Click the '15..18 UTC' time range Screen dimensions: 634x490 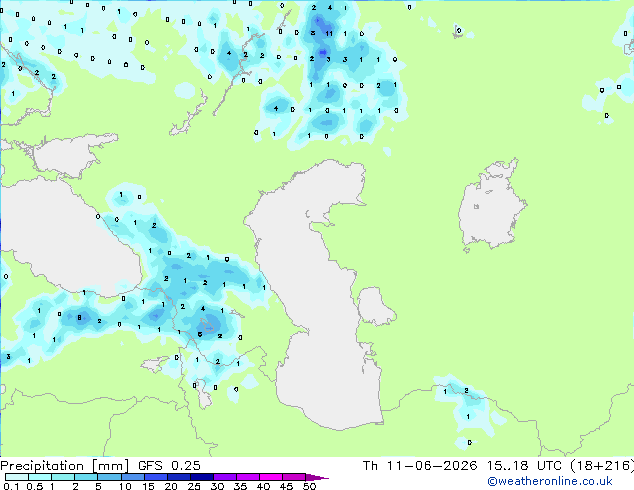(x=524, y=466)
